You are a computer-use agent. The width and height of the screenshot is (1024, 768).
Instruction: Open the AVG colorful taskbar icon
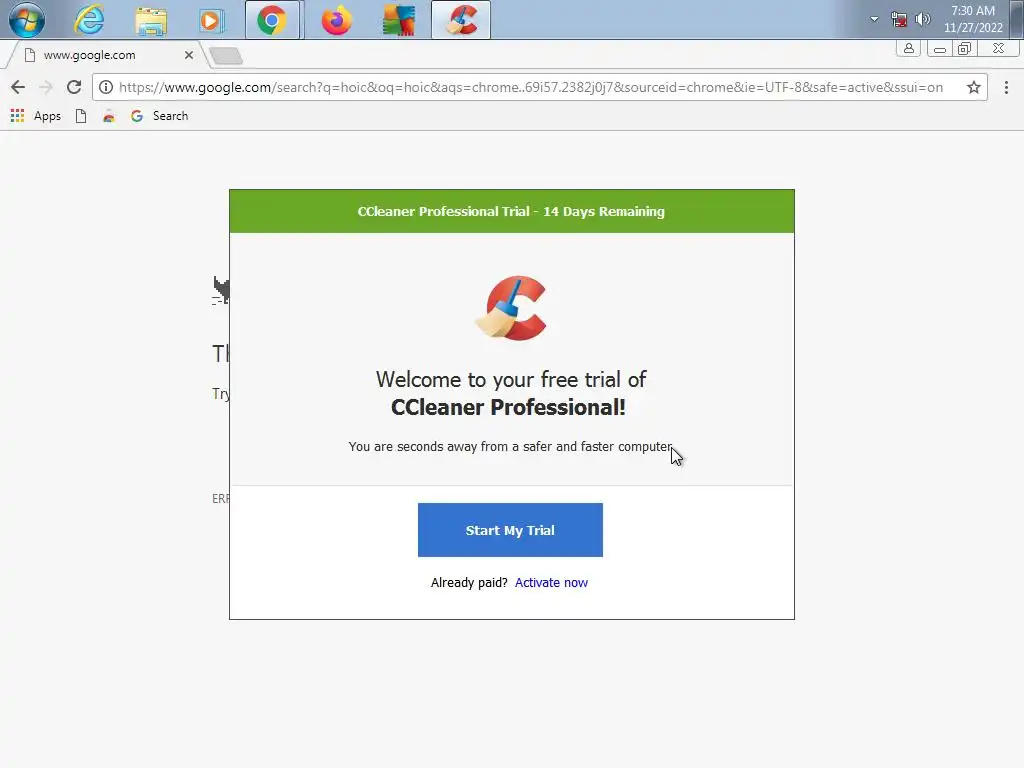pyautogui.click(x=399, y=20)
